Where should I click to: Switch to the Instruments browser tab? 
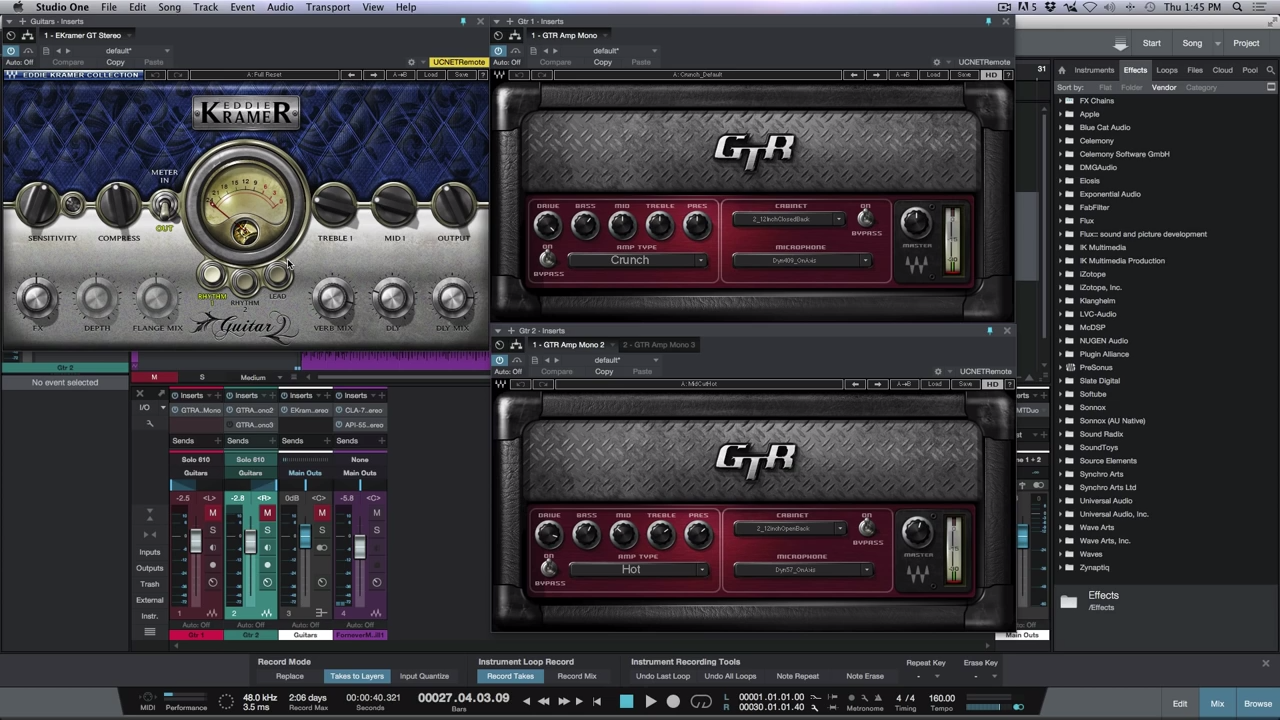[x=1094, y=70]
